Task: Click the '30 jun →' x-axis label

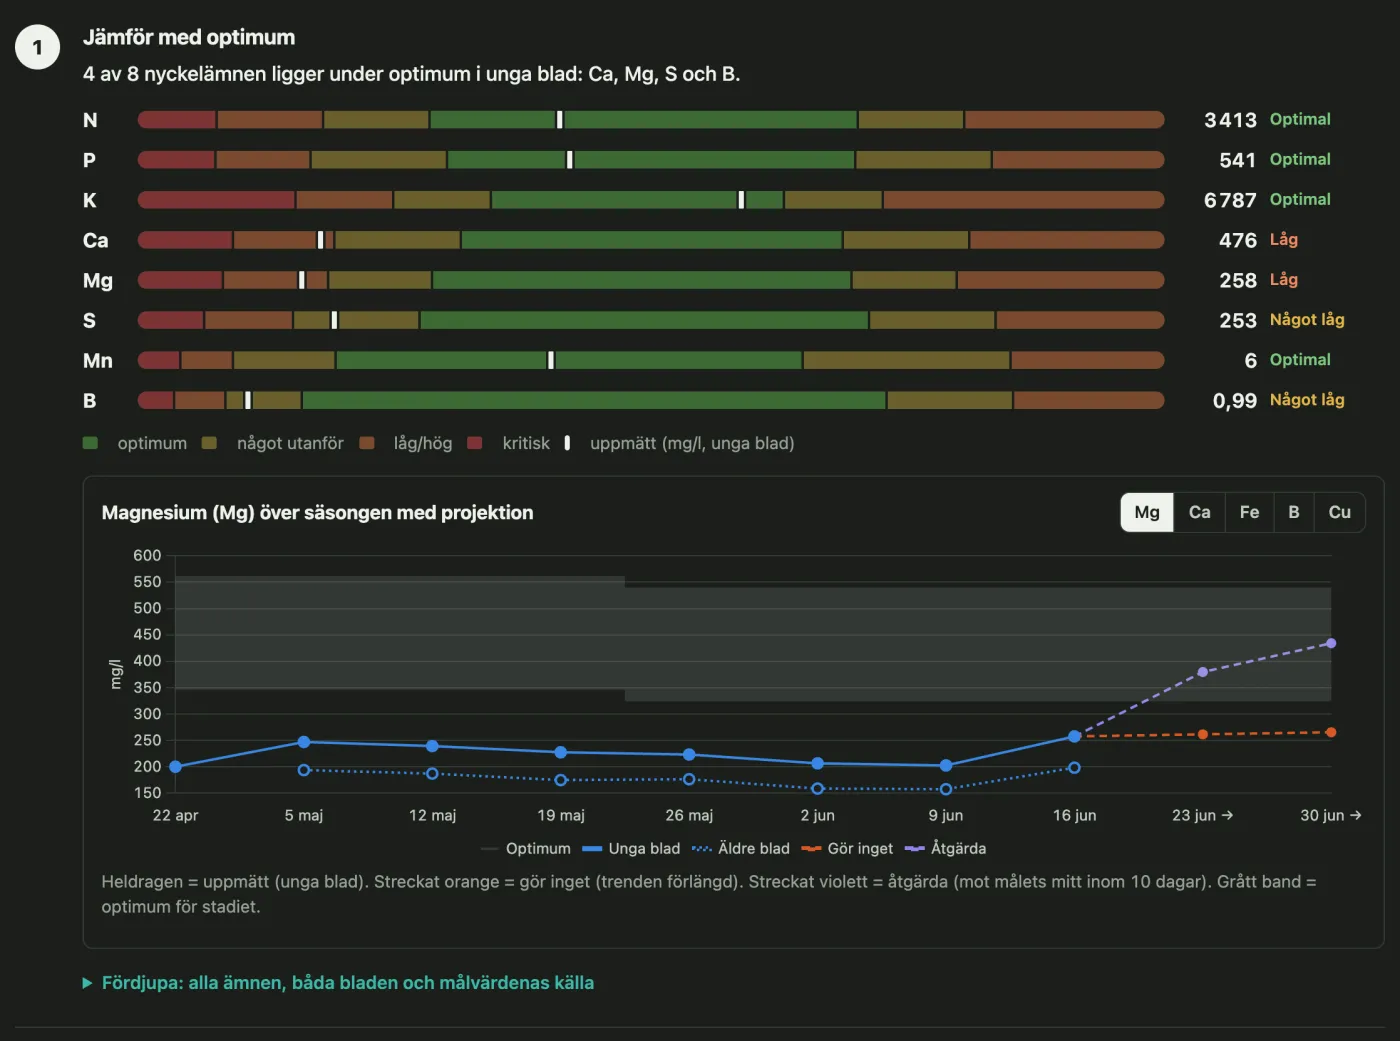Action: point(1331,815)
